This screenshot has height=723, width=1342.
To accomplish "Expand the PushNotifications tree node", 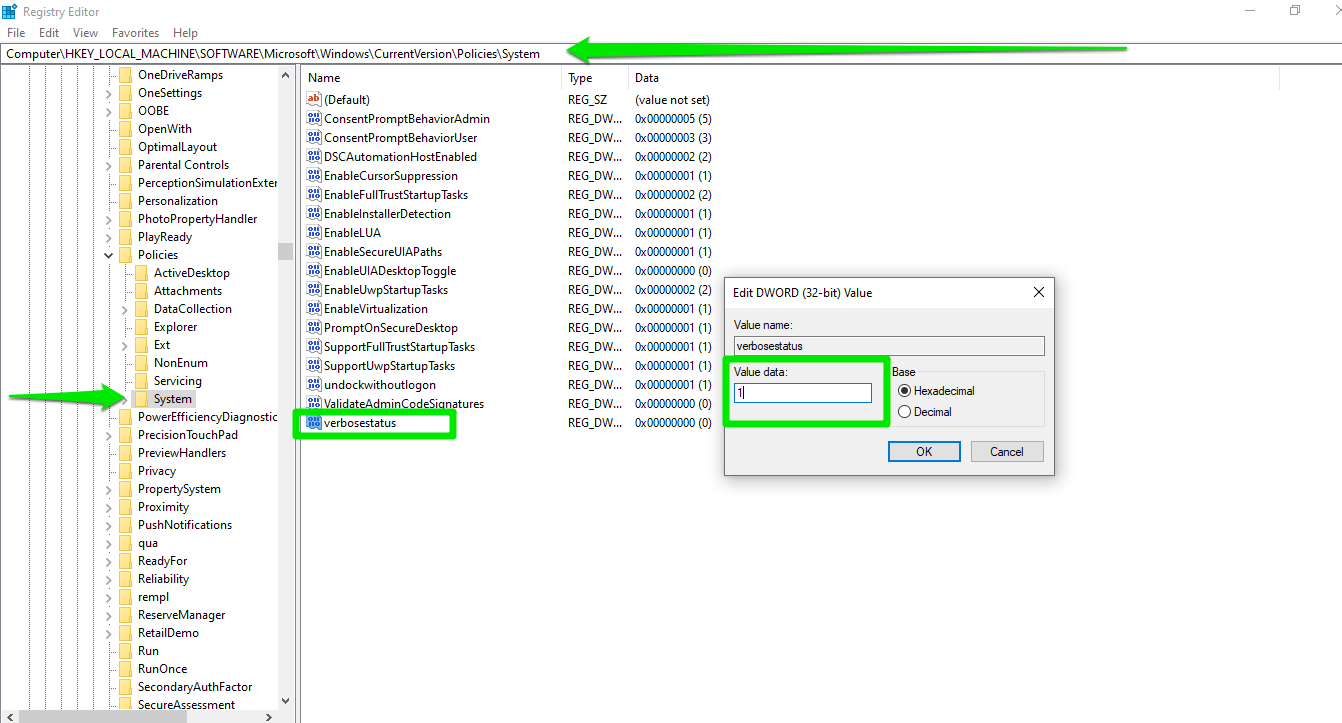I will click(x=109, y=525).
